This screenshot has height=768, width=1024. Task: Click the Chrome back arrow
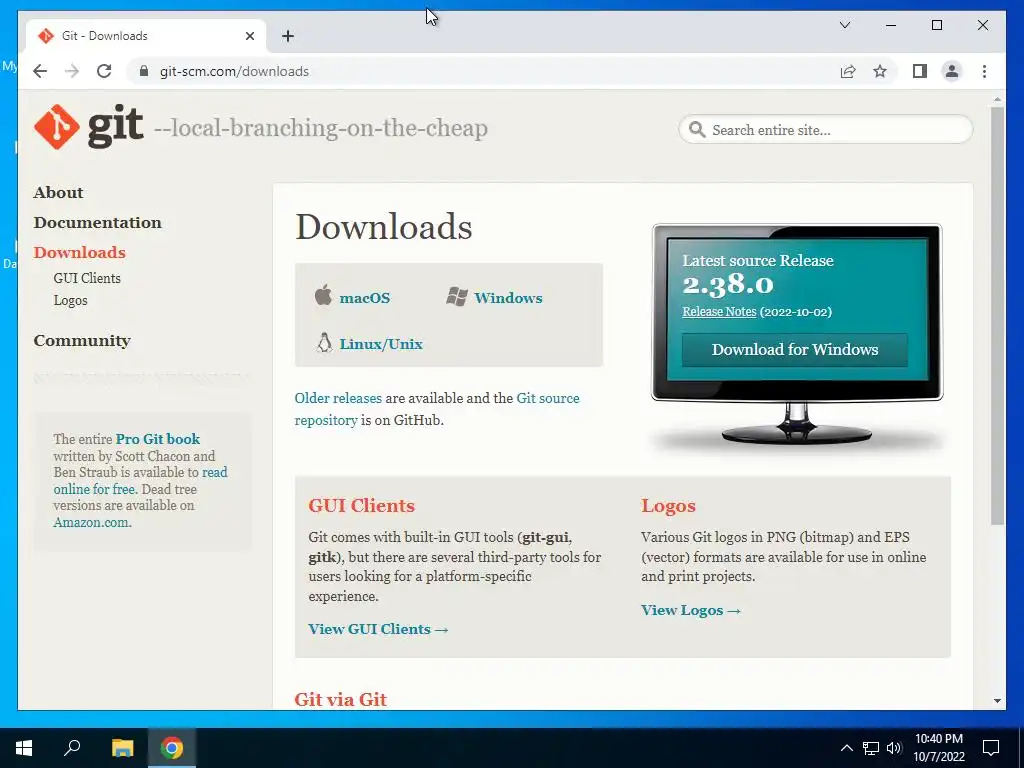click(40, 71)
